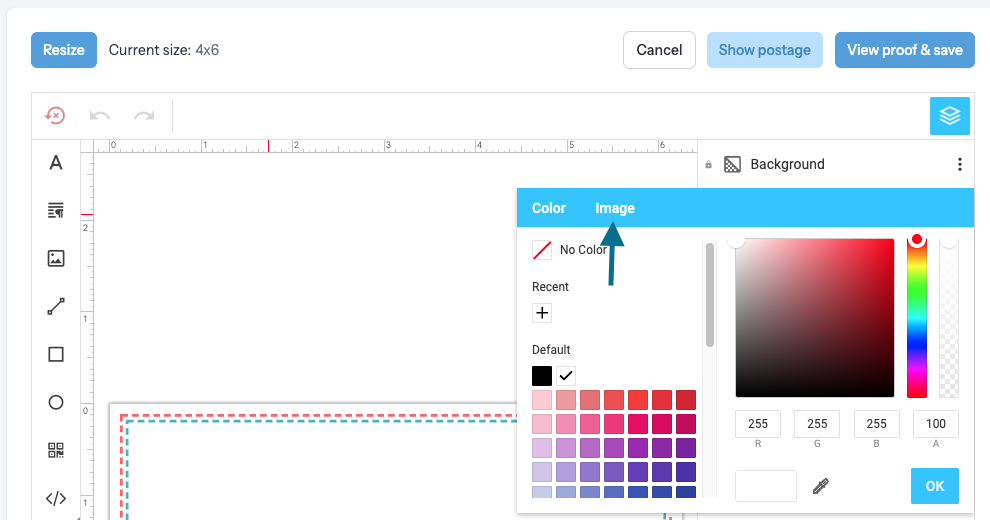990x520 pixels.
Task: Click the Show postage button
Action: pyautogui.click(x=765, y=50)
